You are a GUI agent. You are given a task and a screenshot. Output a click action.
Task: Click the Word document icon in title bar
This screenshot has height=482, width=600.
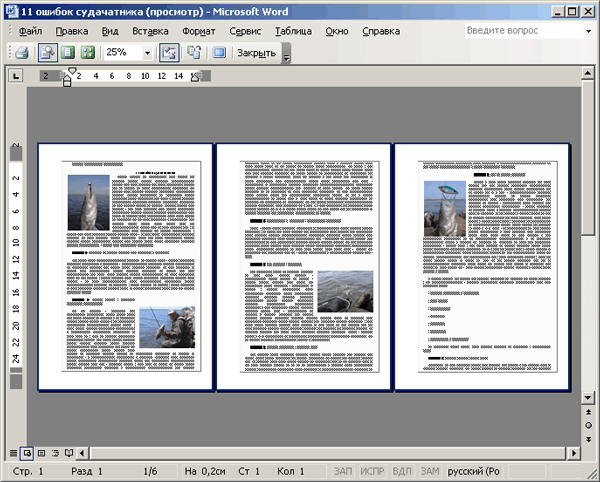pos(12,11)
